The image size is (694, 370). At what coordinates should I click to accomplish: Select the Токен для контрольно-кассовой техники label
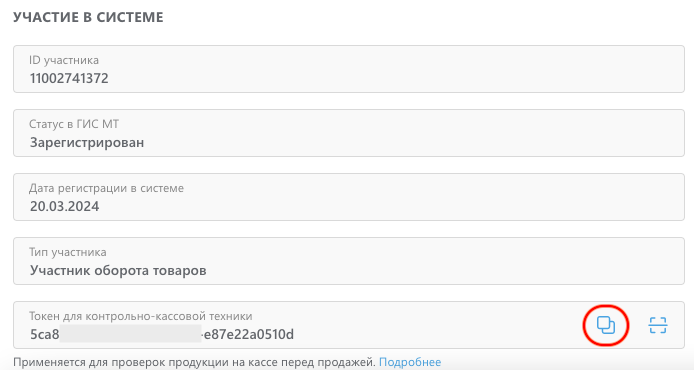pyautogui.click(x=141, y=316)
